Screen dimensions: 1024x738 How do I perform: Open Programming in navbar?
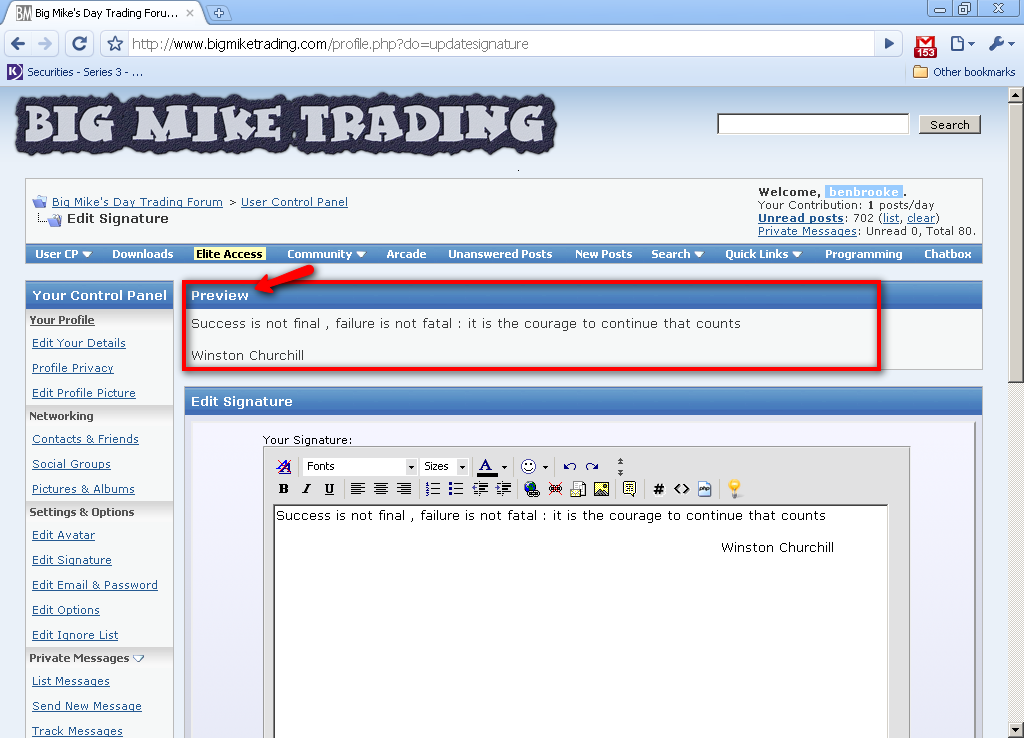pos(863,254)
